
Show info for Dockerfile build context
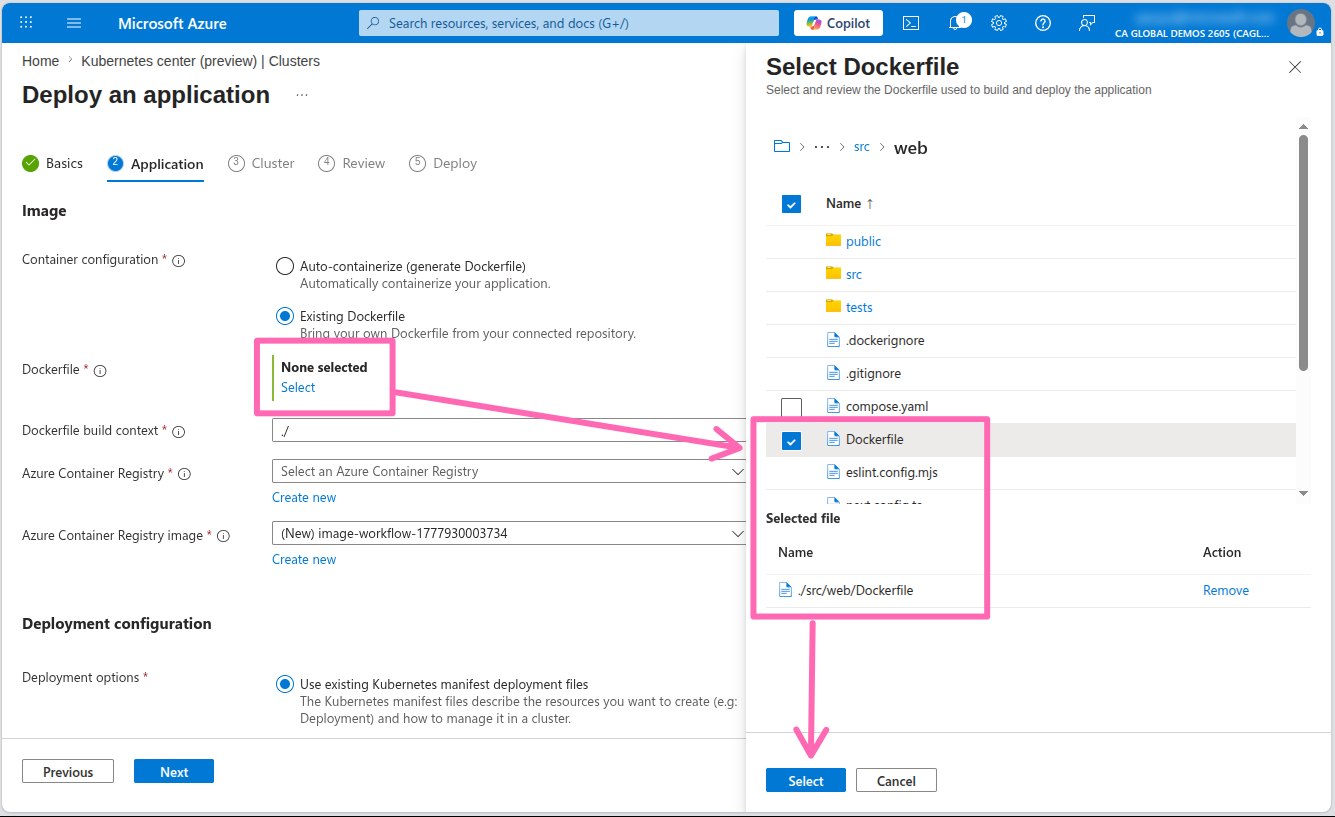179,432
